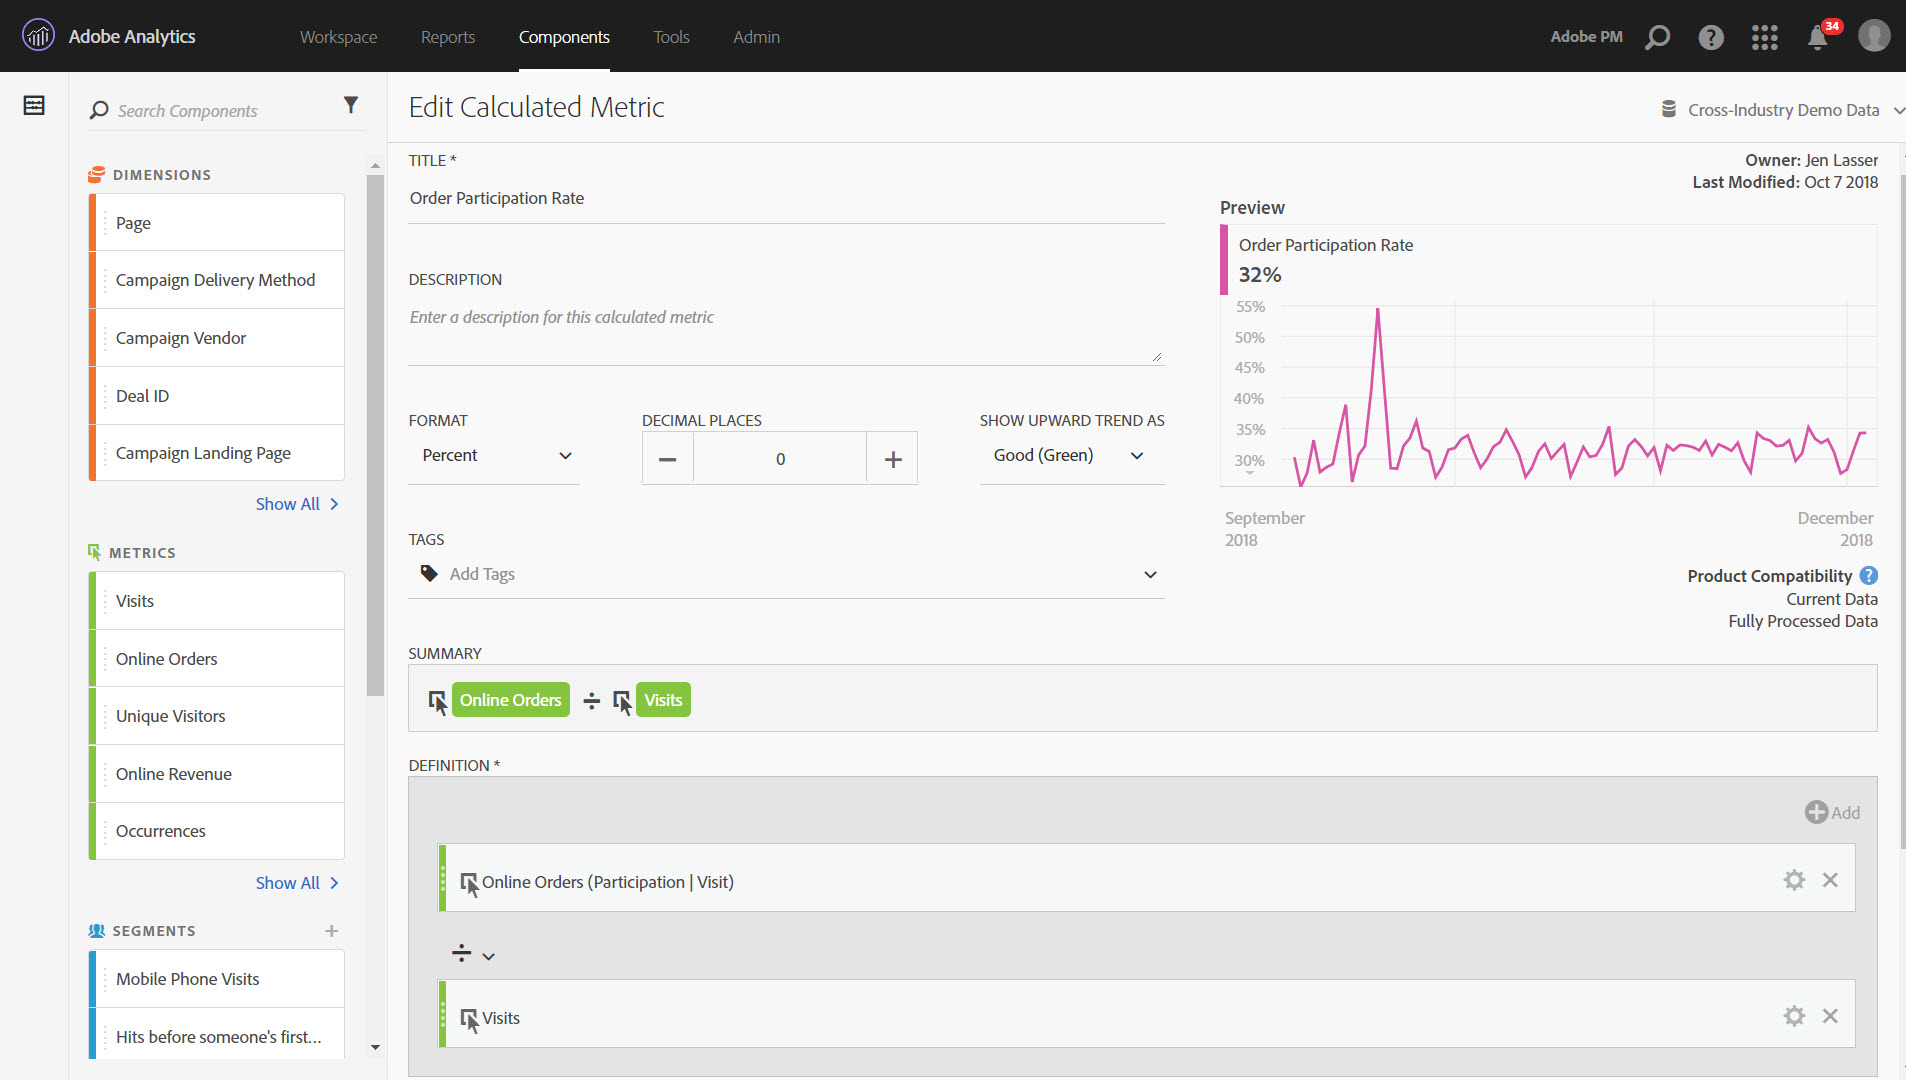Open the app switcher grid icon

1764,38
